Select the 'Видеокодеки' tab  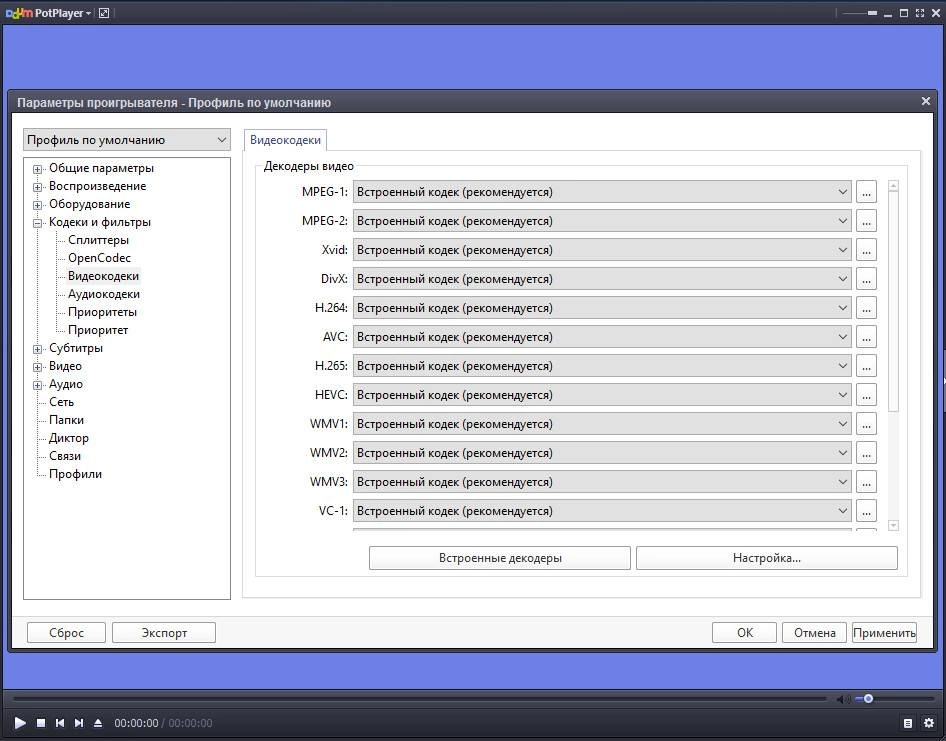point(285,140)
